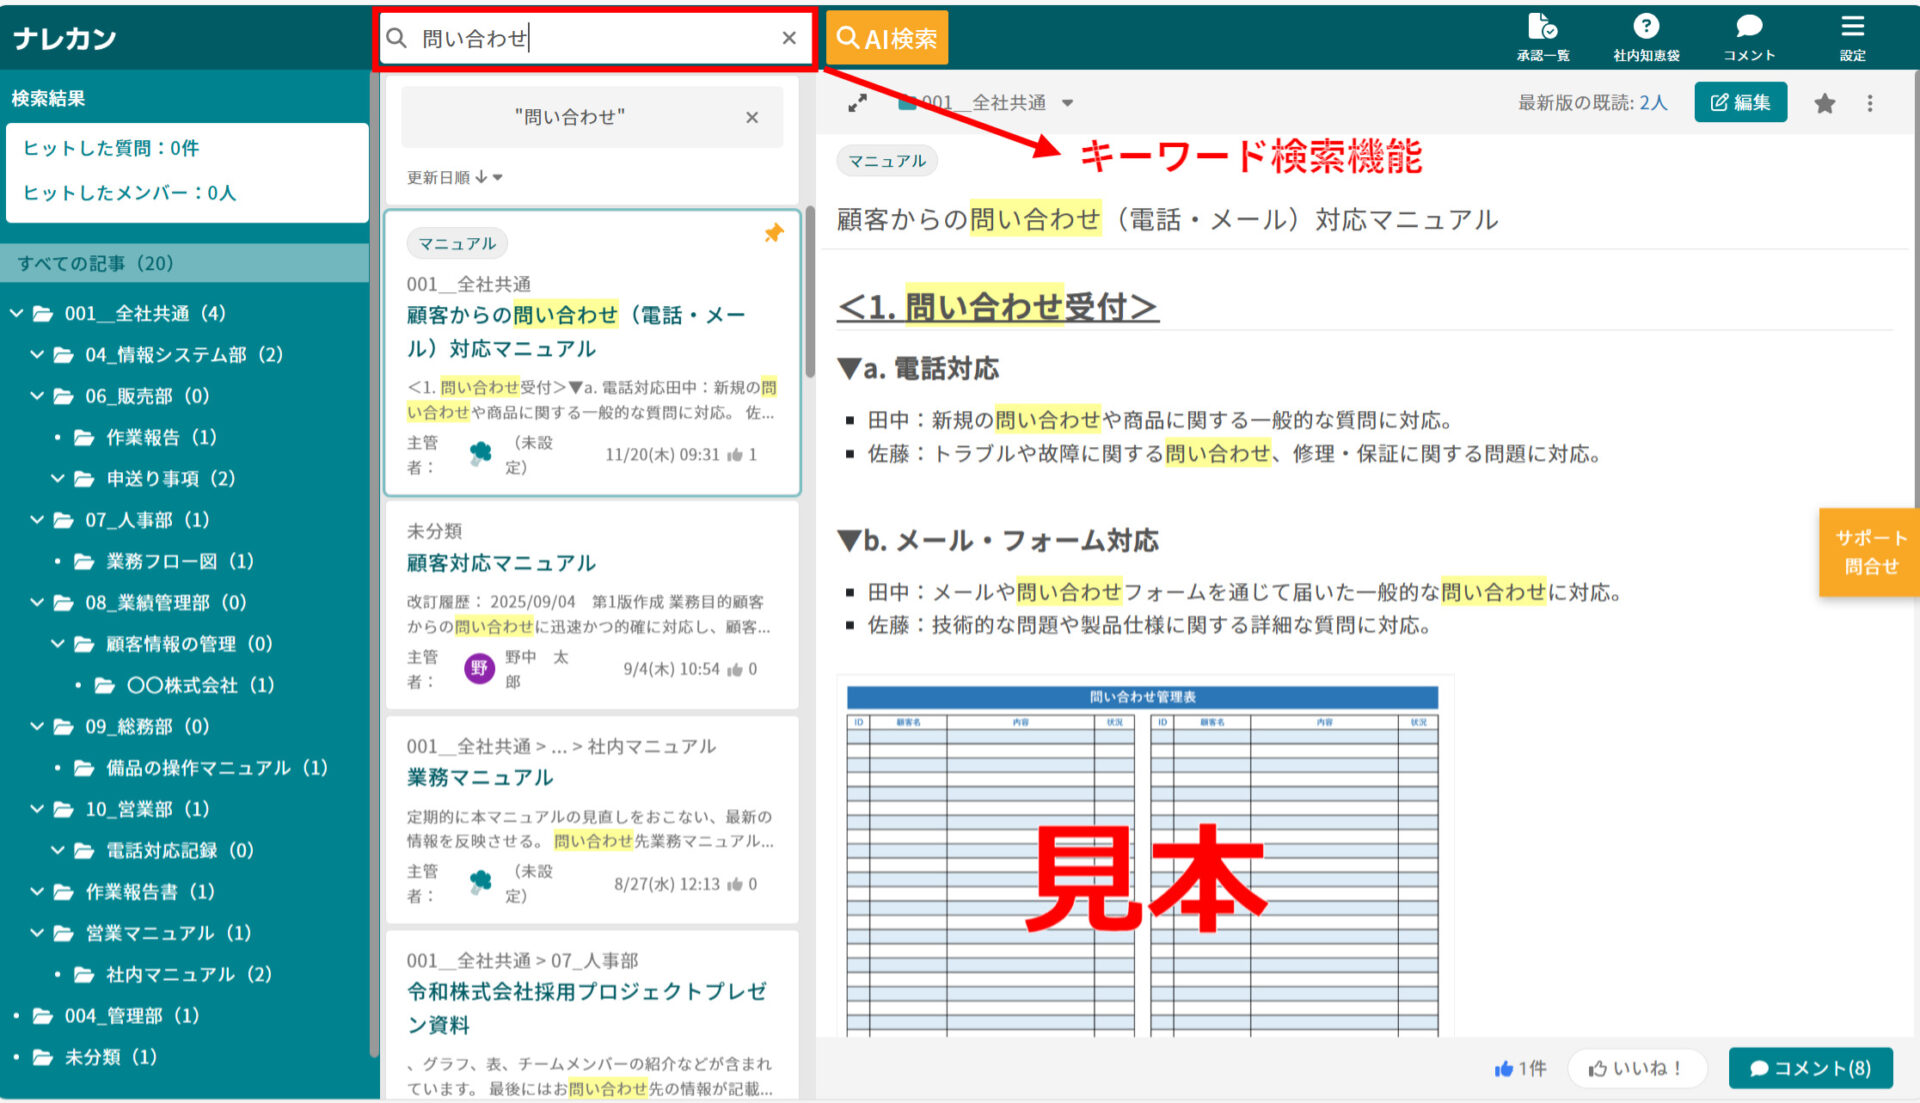Expand article to fullscreen with arrows icon

coord(858,102)
